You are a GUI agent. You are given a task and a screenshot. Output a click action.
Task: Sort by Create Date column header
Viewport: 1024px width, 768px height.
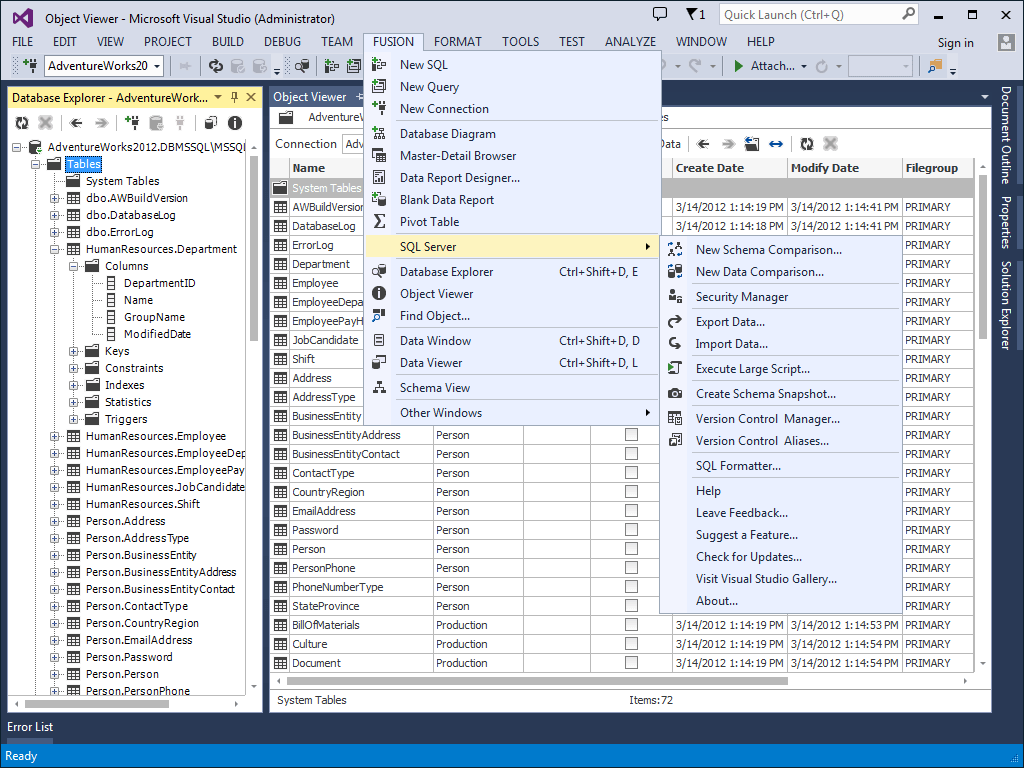pos(729,168)
